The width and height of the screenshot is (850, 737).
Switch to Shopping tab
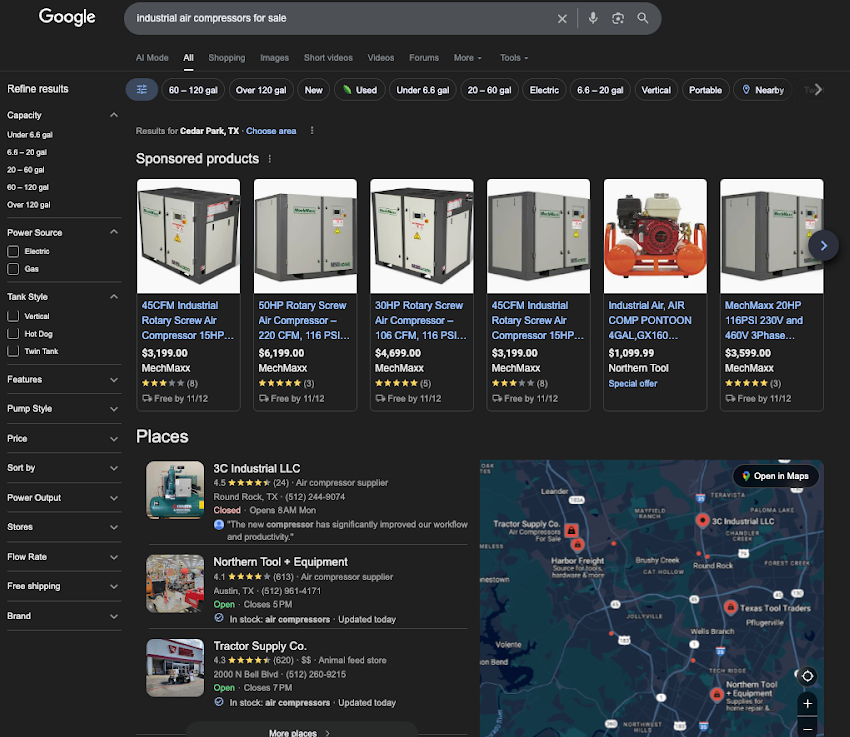coord(227,57)
